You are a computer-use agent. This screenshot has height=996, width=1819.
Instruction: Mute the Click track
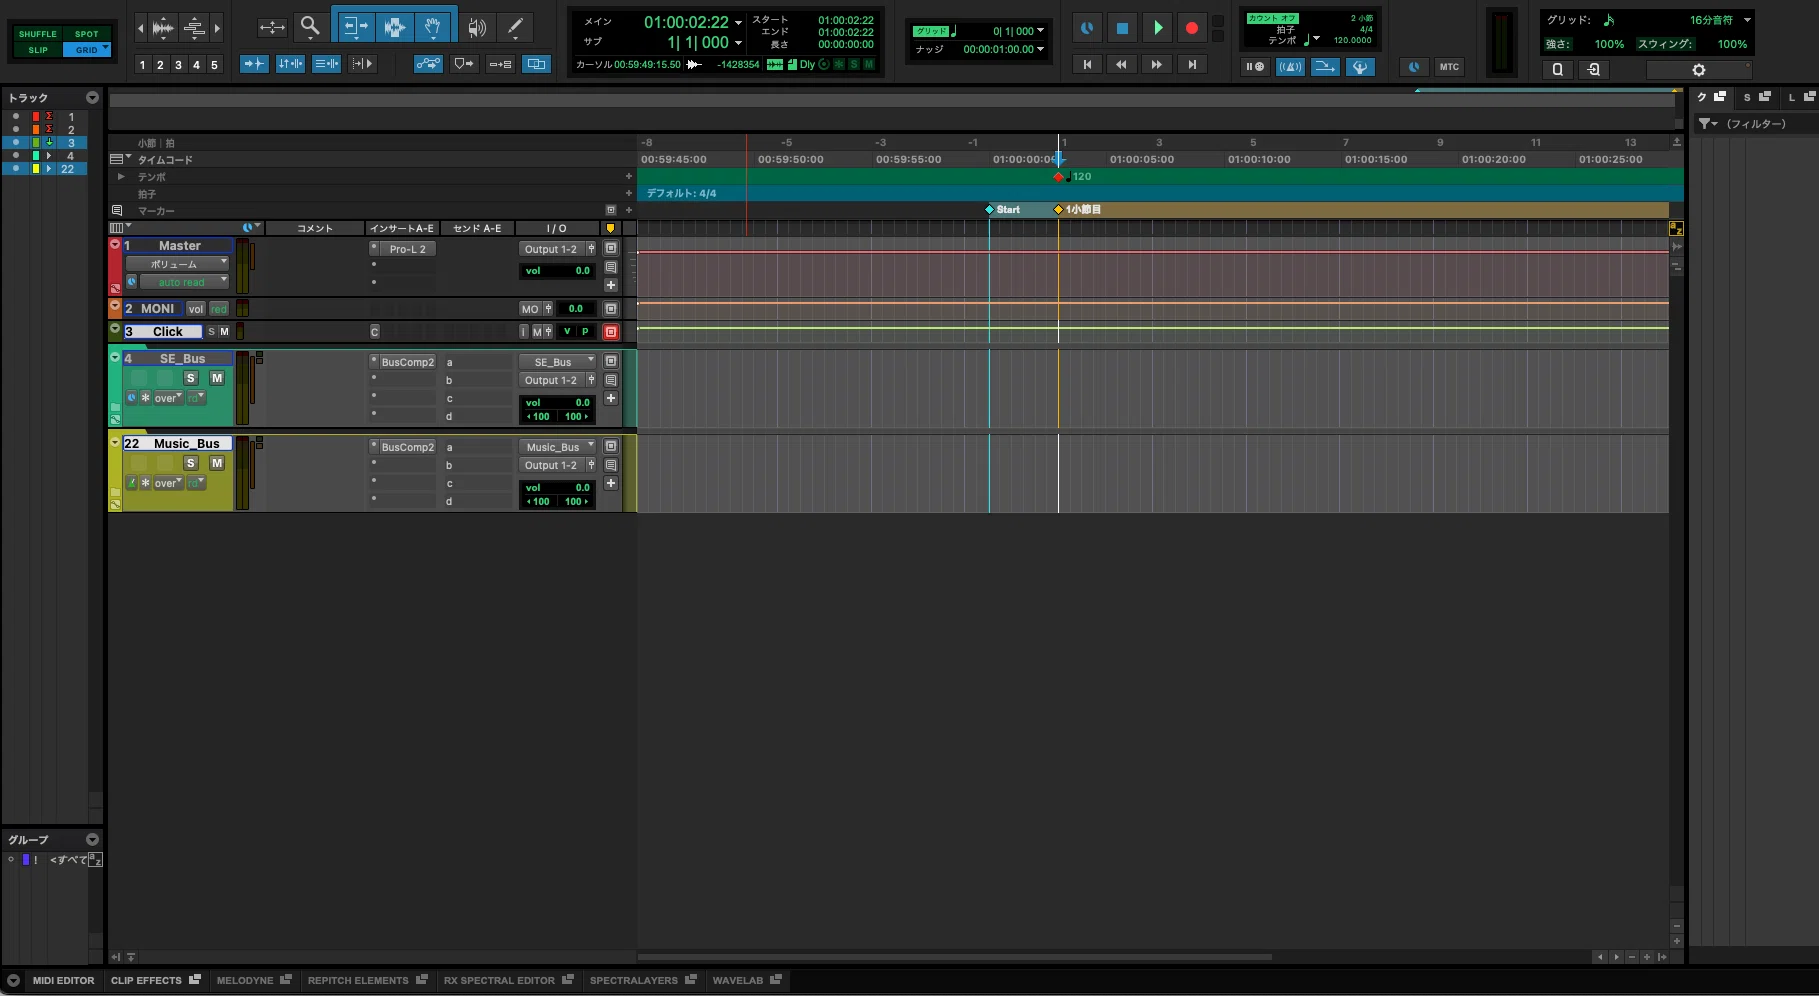(x=224, y=332)
